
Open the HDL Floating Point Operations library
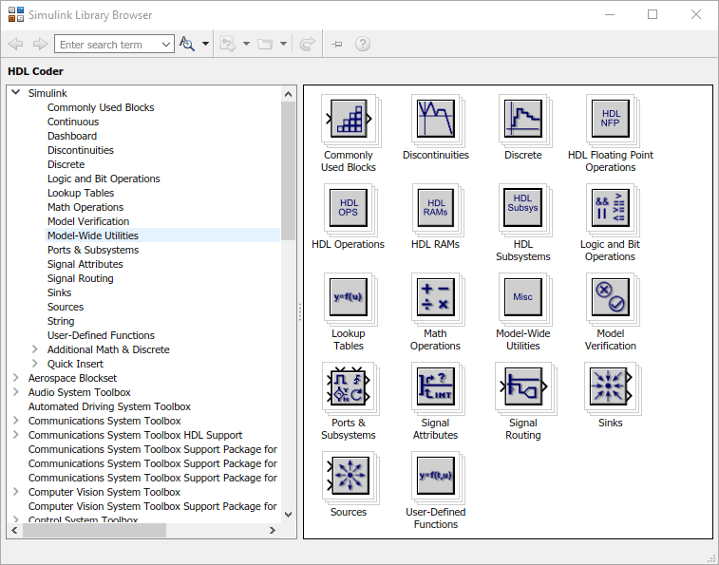point(610,120)
